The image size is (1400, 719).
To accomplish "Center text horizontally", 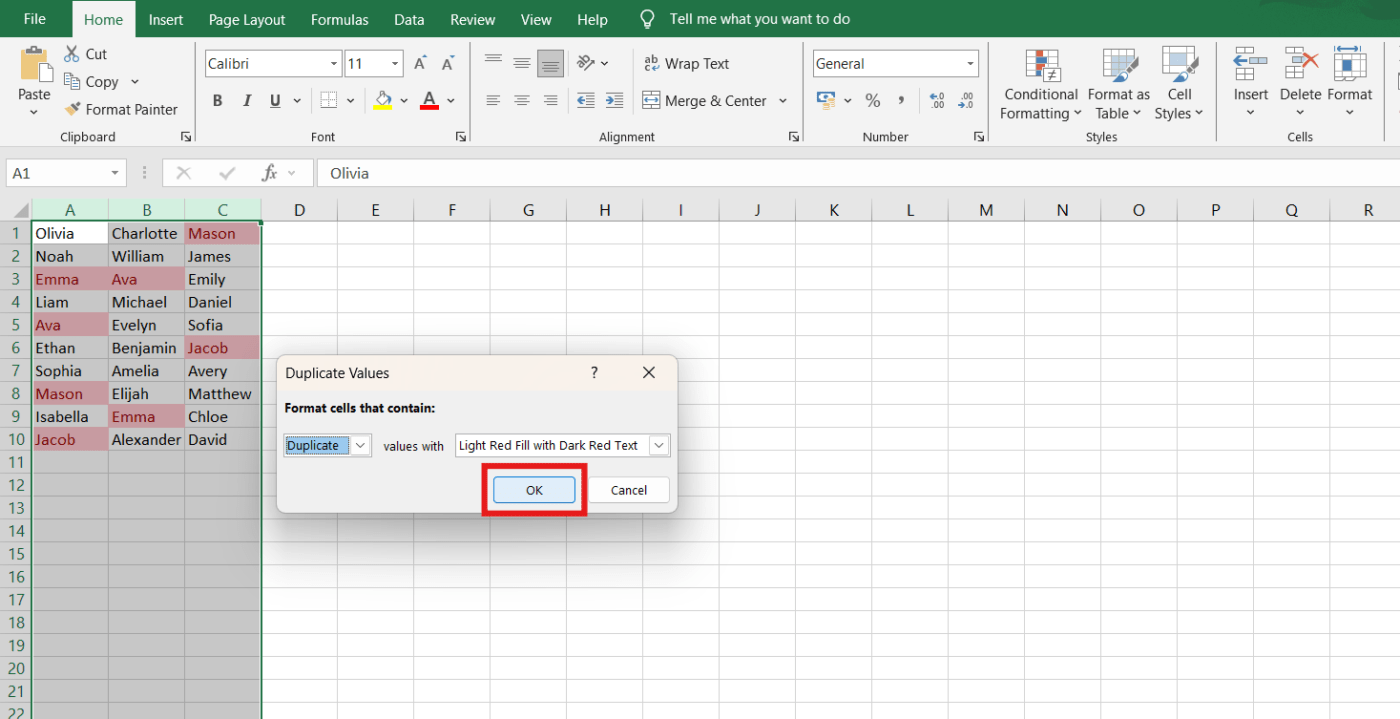I will pos(522,101).
